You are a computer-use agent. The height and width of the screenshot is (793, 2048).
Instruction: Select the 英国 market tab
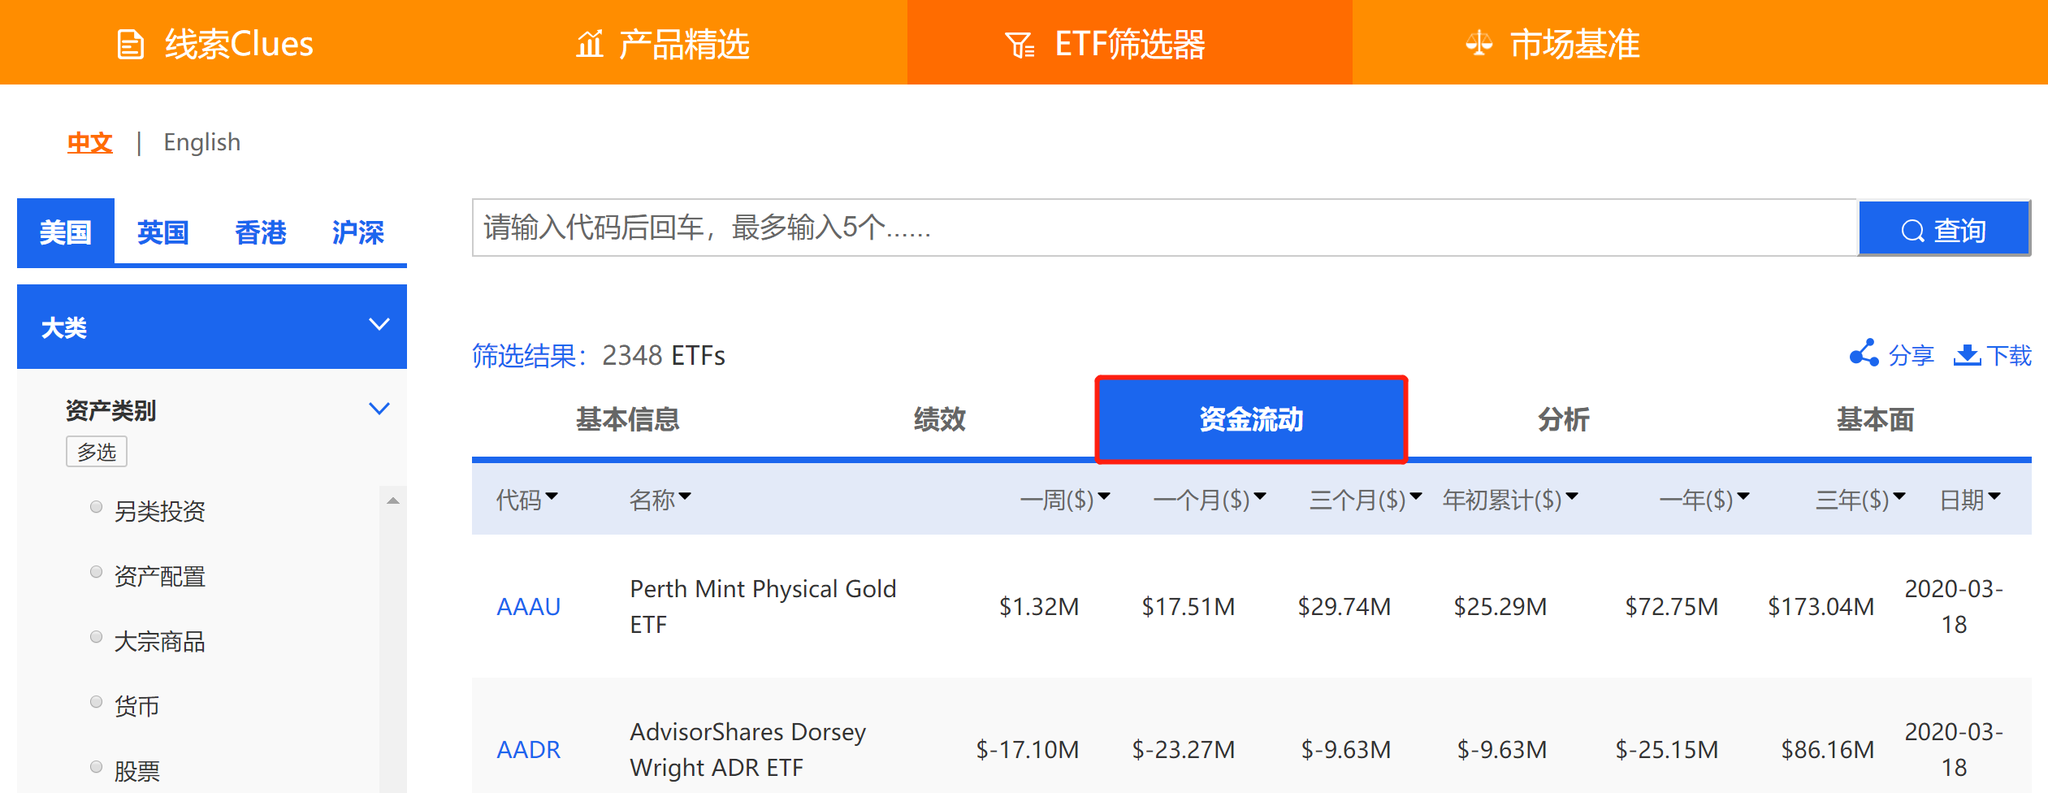click(x=163, y=232)
